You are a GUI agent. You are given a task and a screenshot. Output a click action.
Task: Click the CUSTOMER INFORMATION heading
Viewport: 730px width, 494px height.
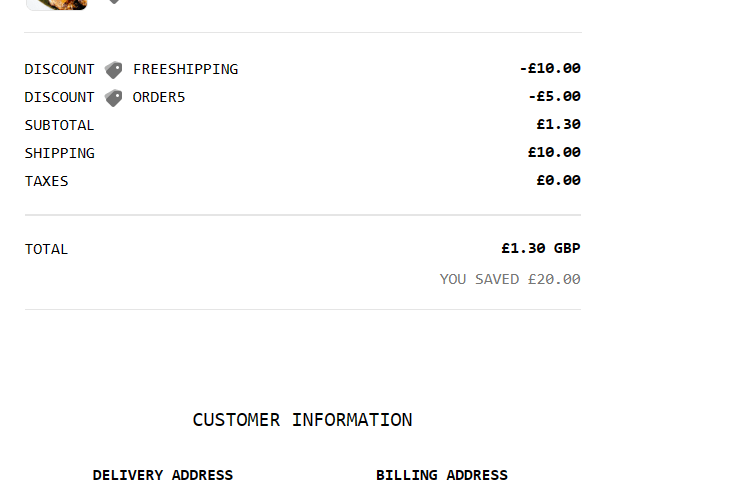click(302, 420)
